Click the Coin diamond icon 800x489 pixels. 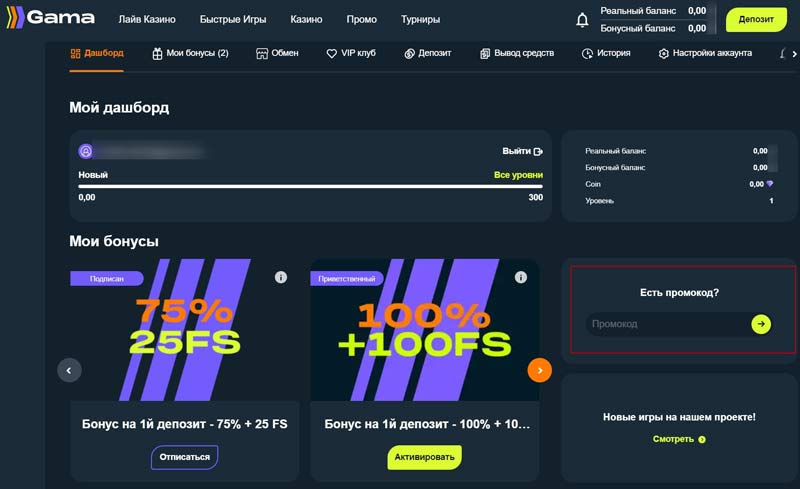768,184
